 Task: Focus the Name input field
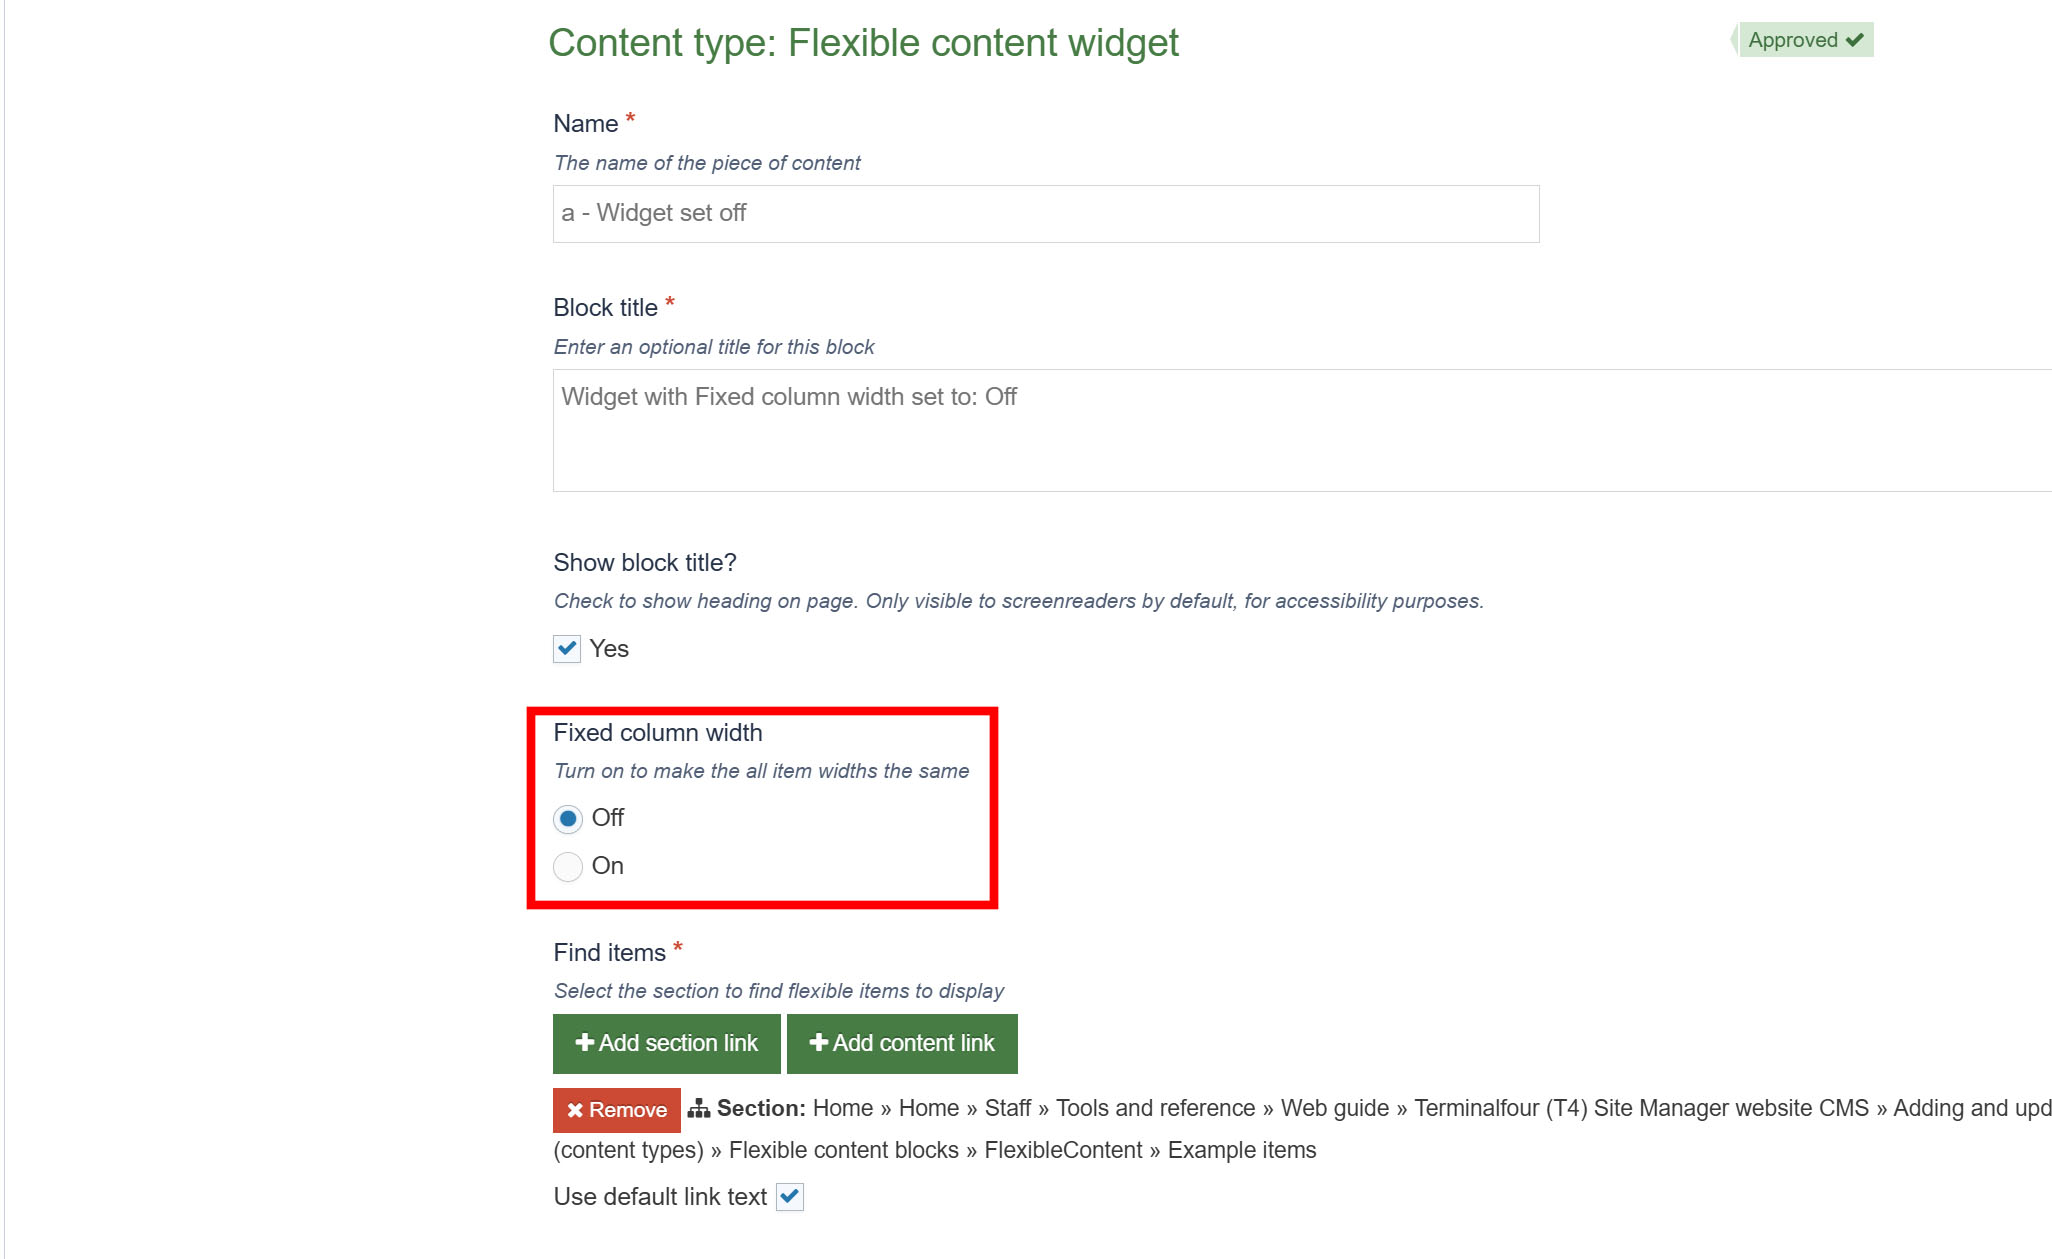pos(1045,214)
